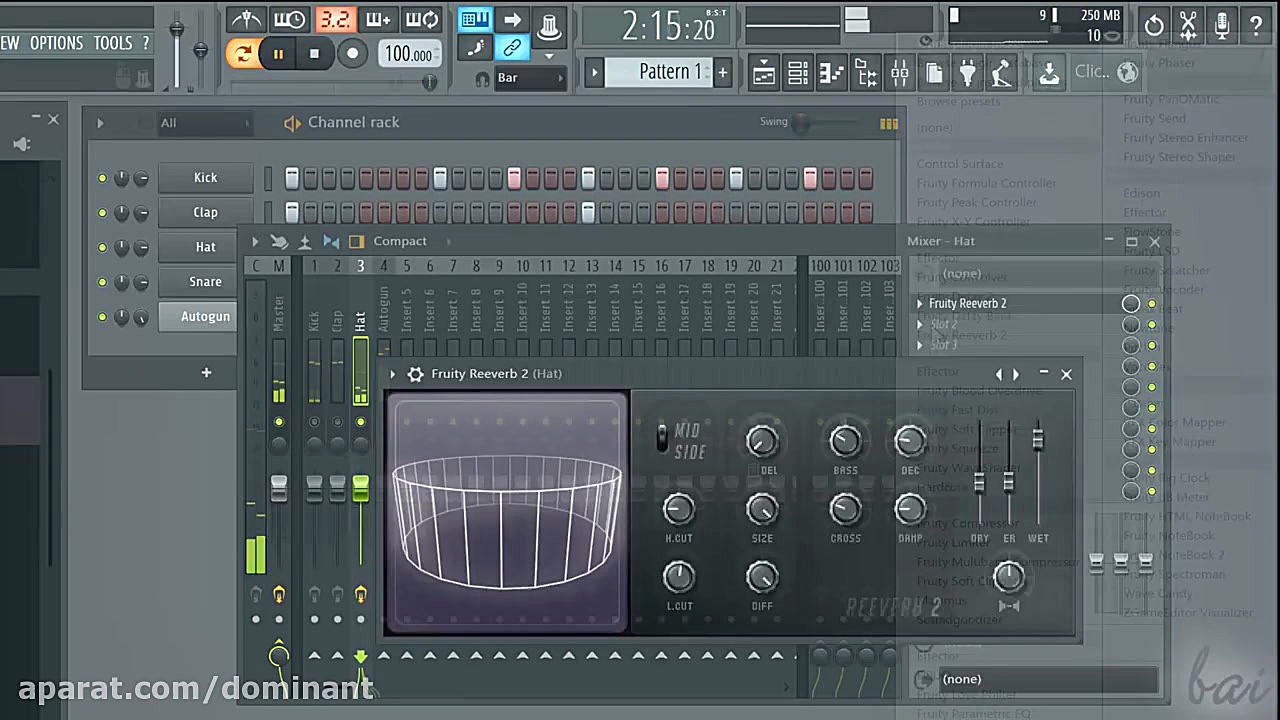
Task: Switch to song mode arrow icon
Action: point(512,20)
